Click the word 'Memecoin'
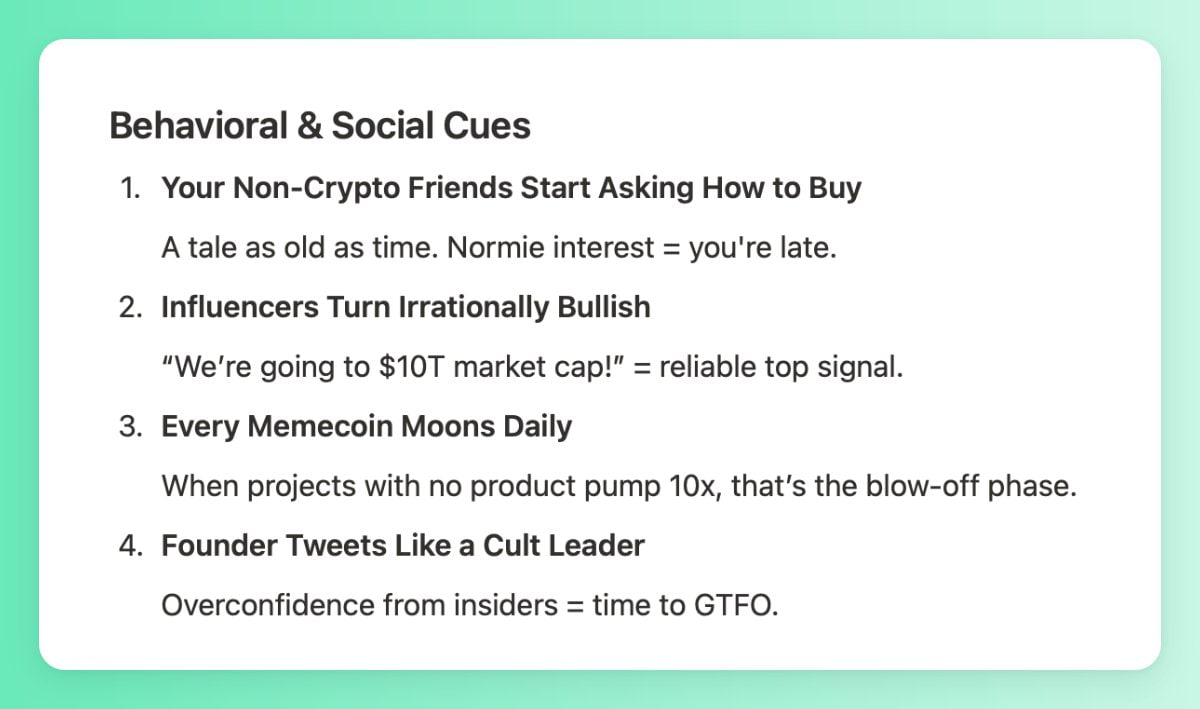This screenshot has height=709, width=1200. [321, 426]
